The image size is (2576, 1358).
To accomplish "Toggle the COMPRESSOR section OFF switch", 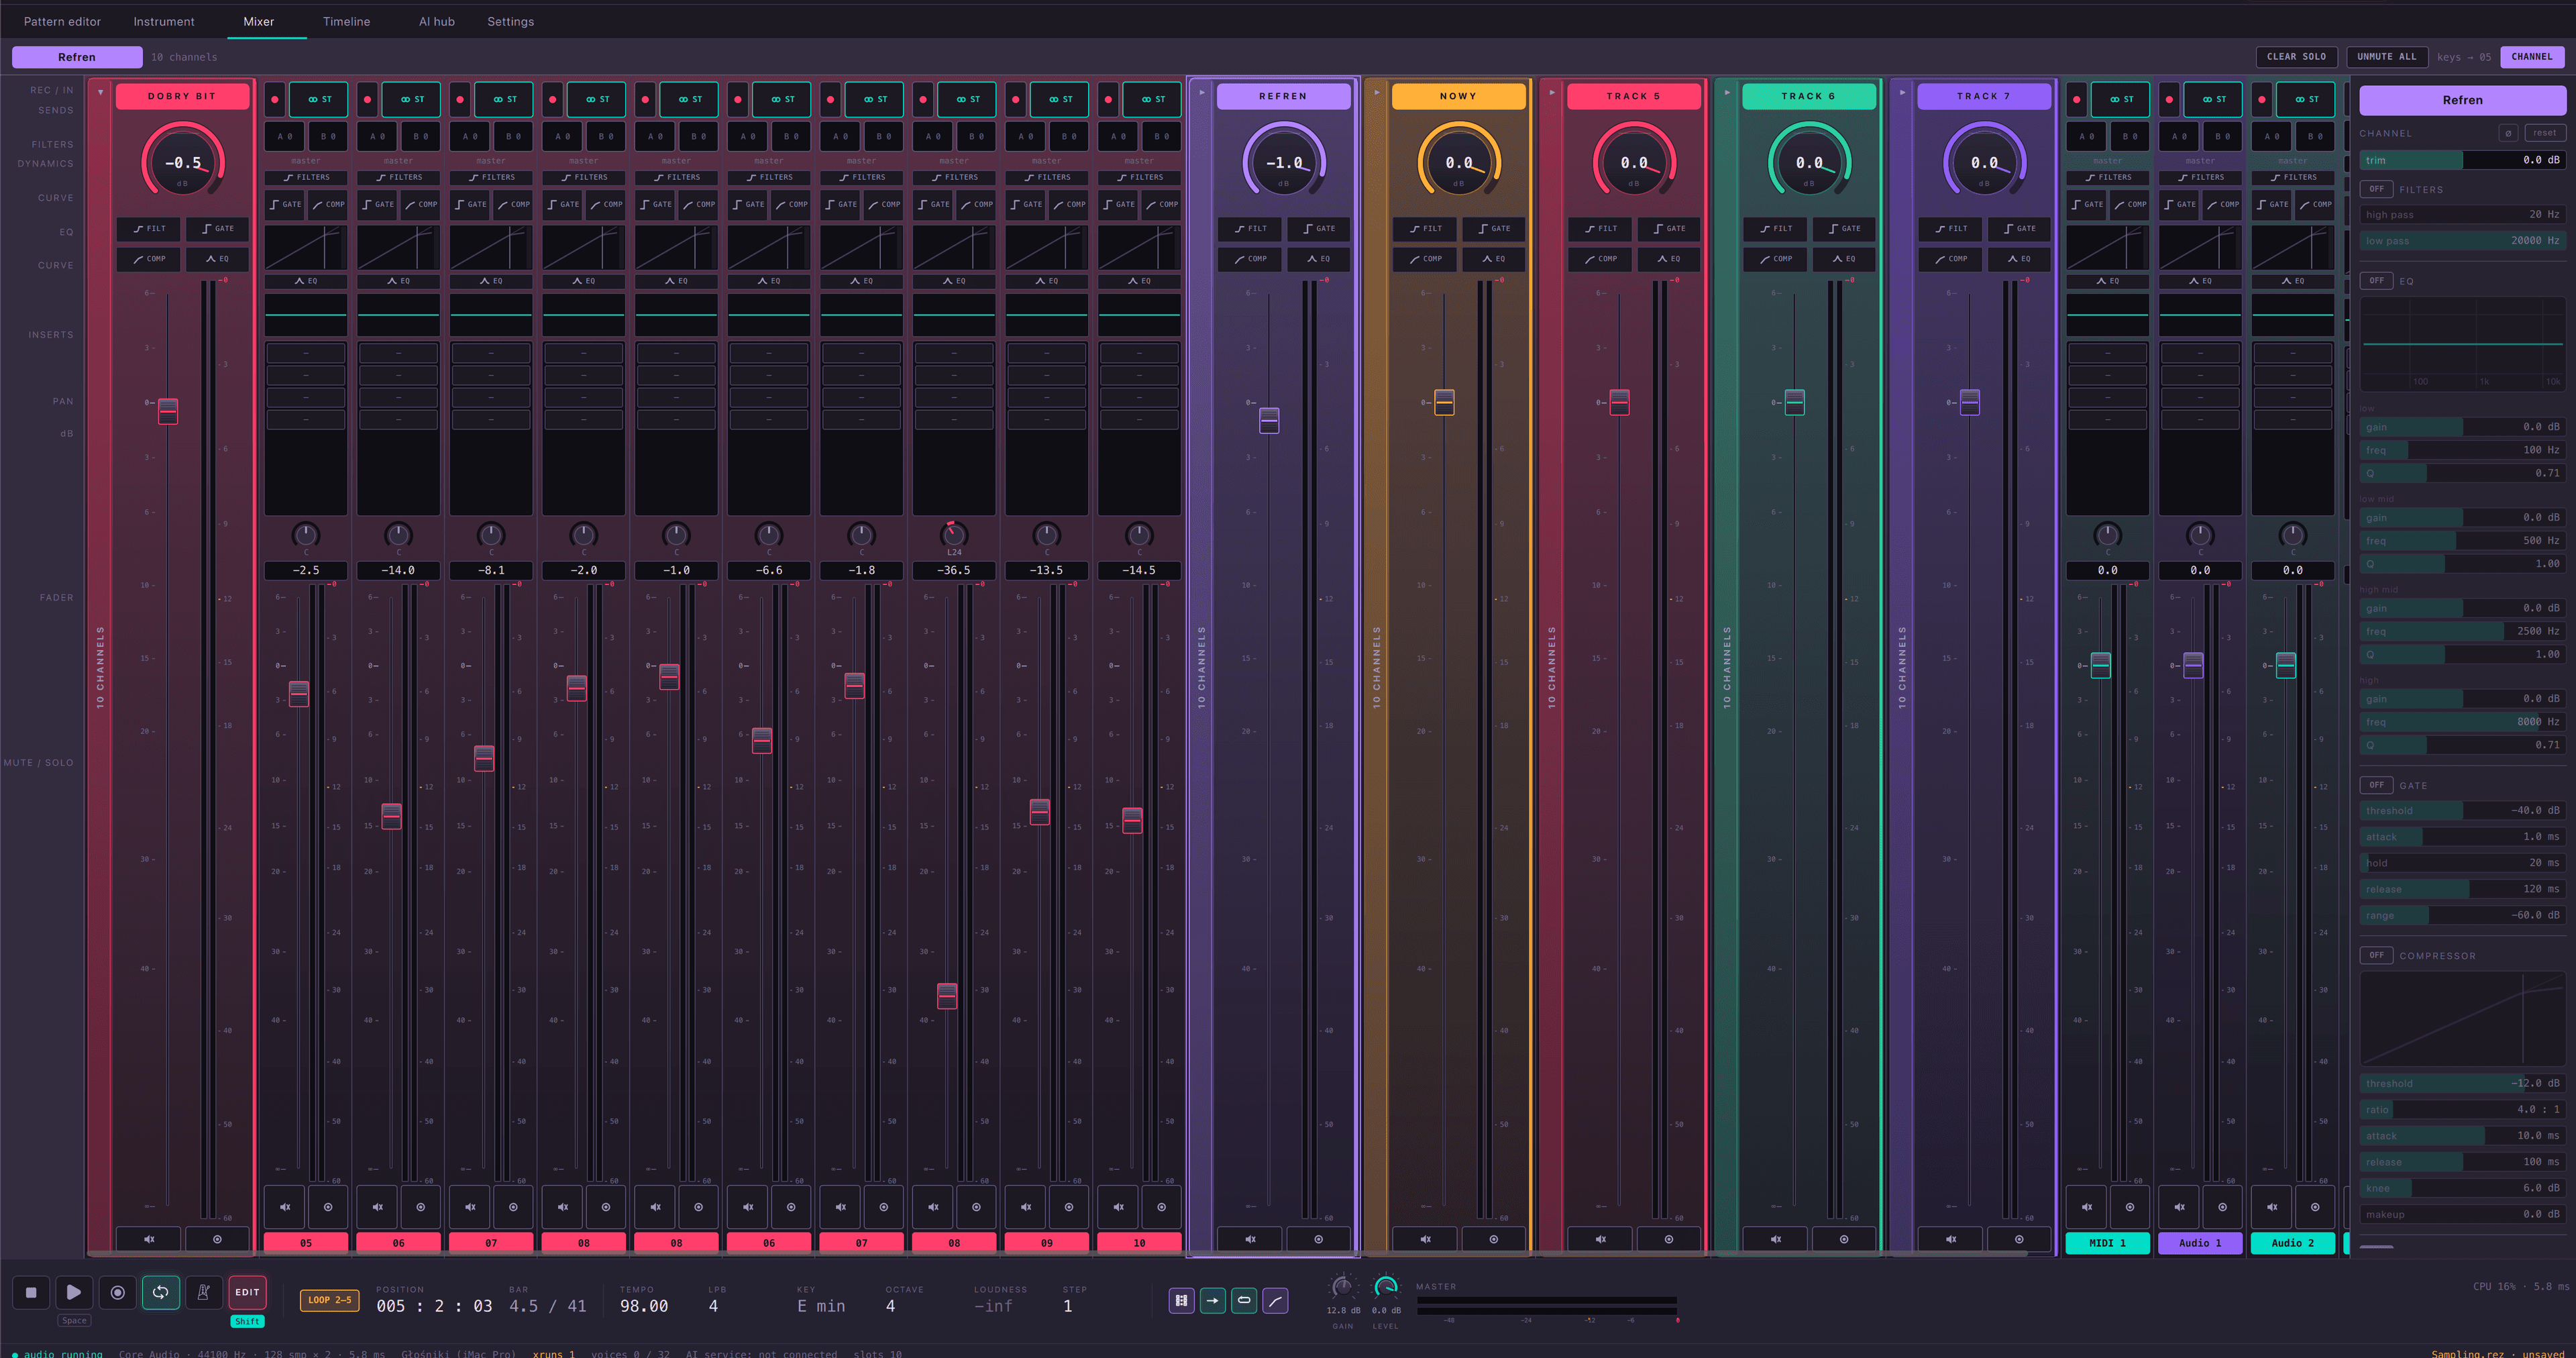I will 2377,955.
